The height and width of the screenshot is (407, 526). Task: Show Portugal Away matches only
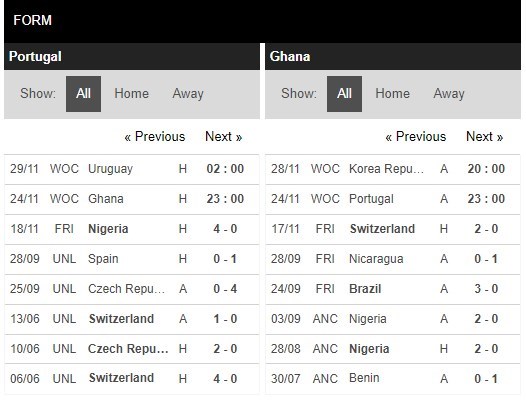[188, 94]
